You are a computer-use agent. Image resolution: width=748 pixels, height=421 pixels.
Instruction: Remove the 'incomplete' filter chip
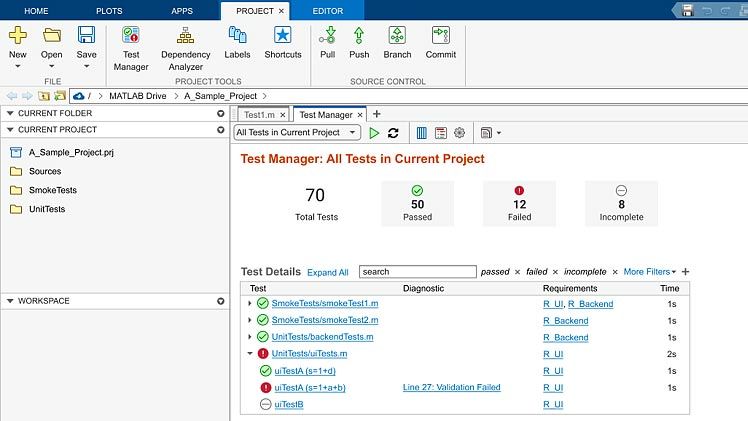[615, 272]
